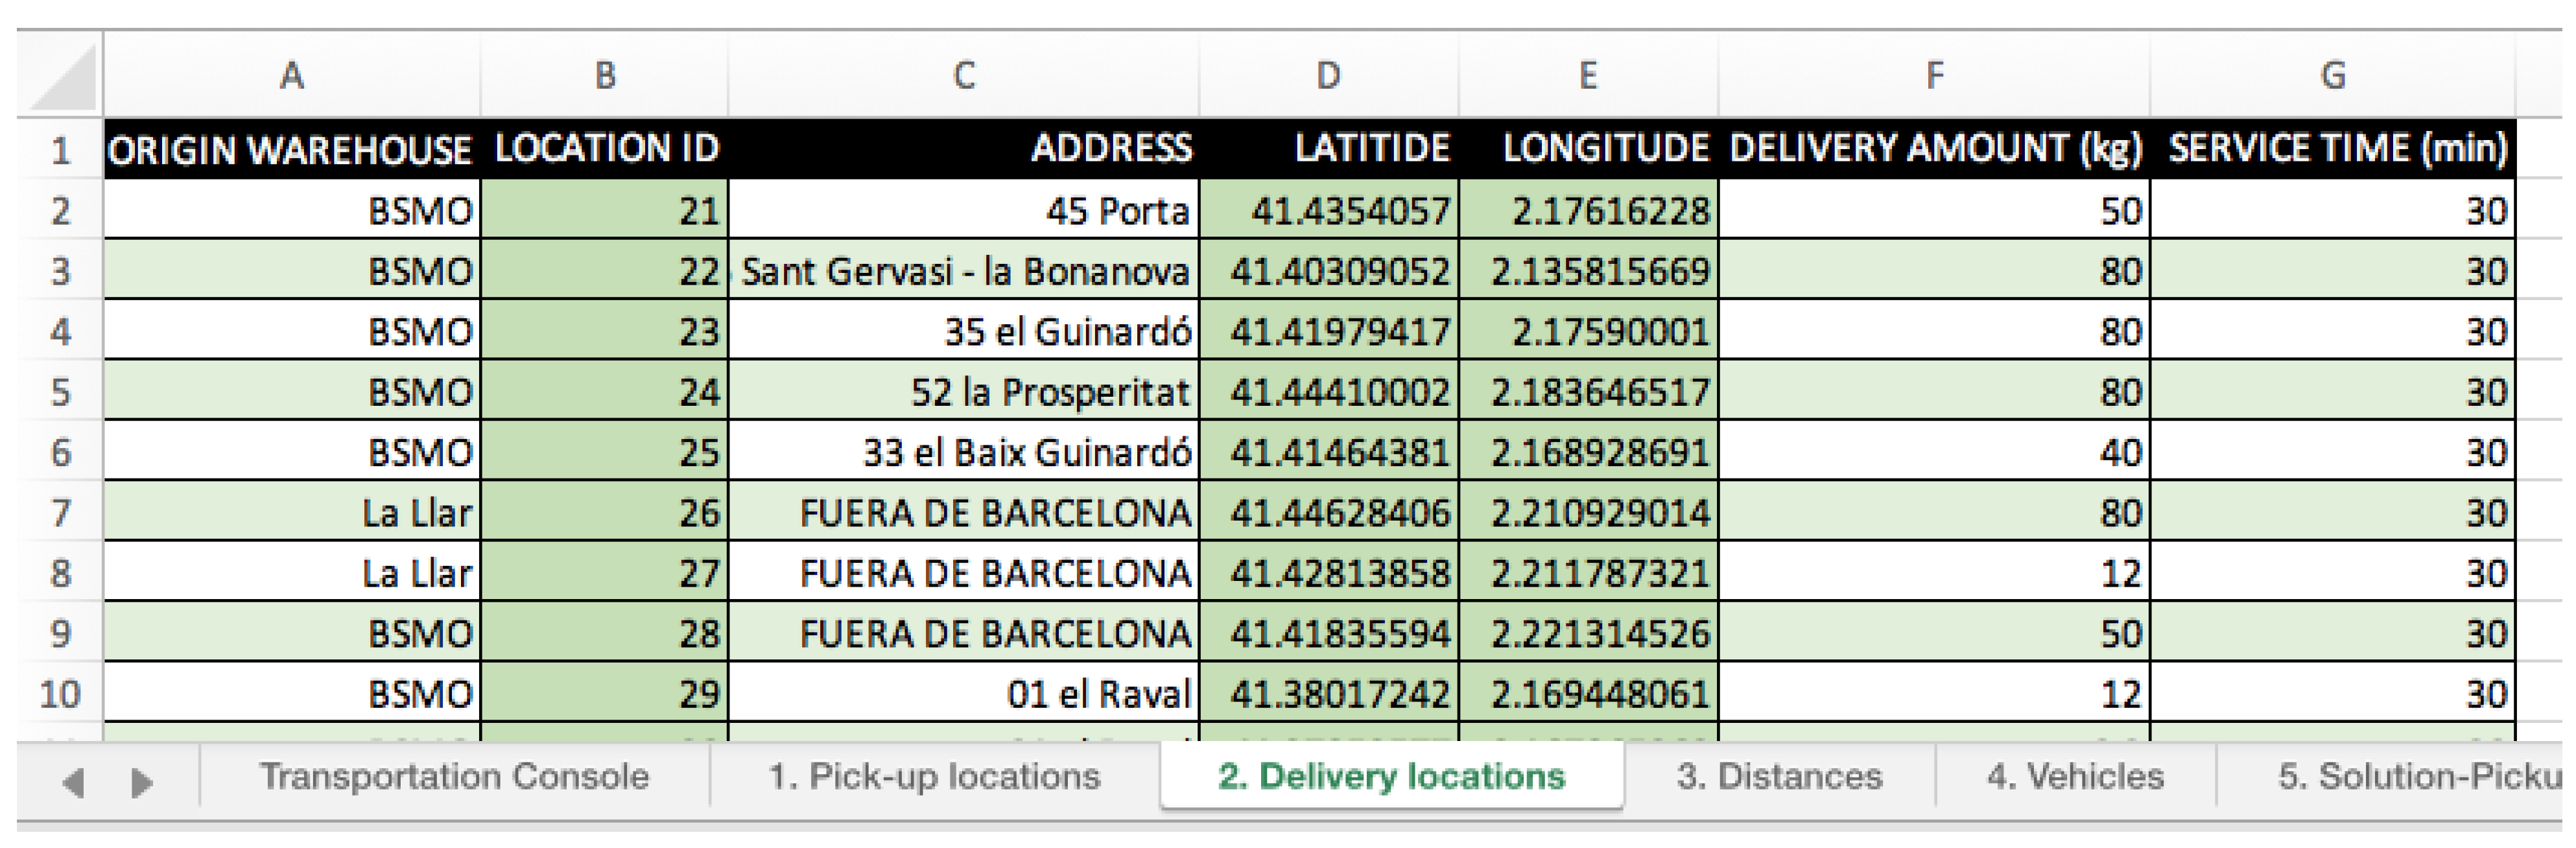2576x848 pixels.
Task: Select row 1 header
Action: pyautogui.click(x=60, y=149)
